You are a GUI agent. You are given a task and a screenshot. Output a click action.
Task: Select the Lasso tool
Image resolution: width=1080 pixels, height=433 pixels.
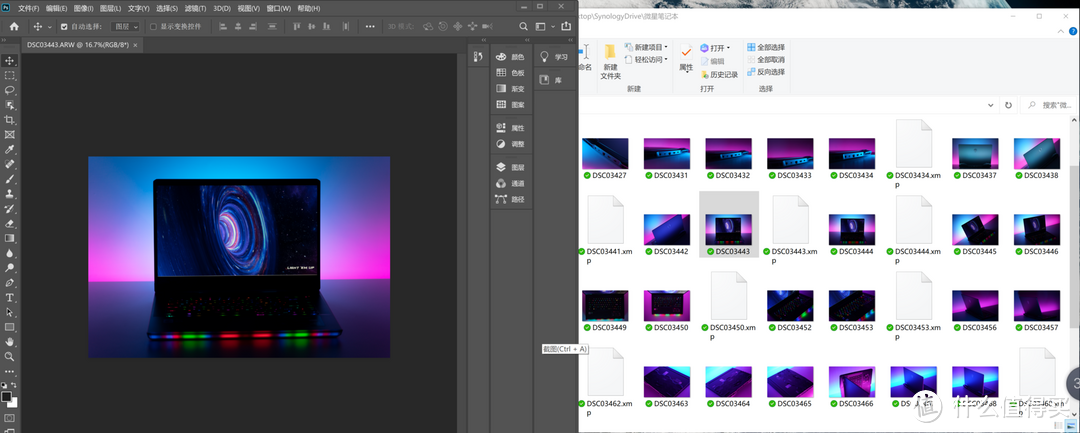(x=10, y=90)
